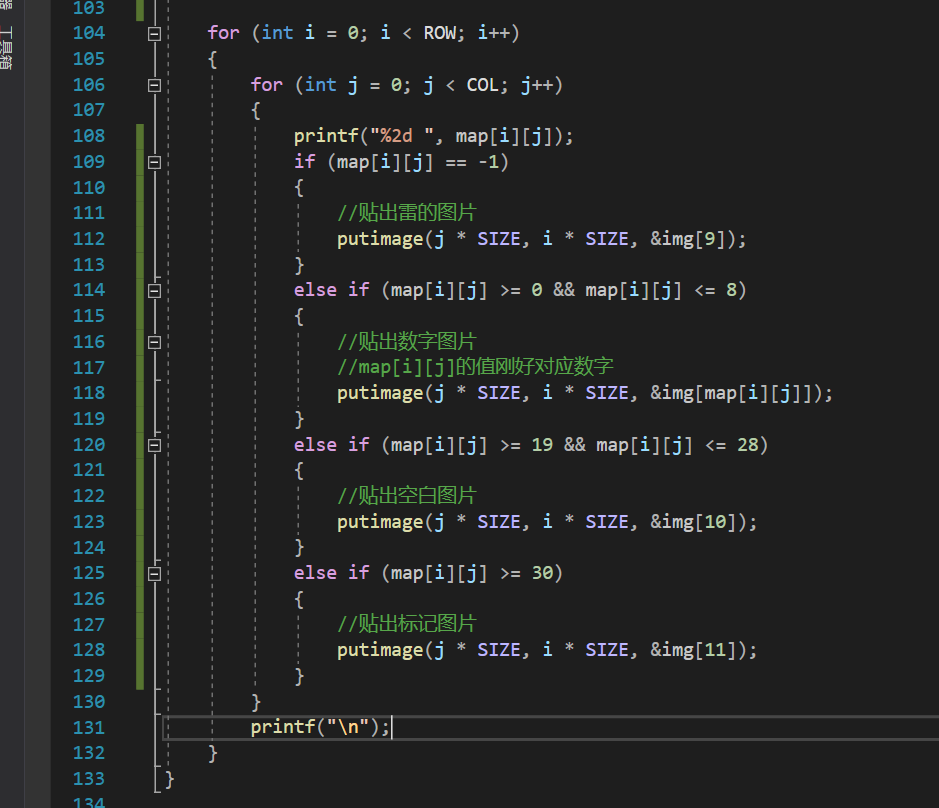Screen dimensions: 939x808
Task: Collapse the else-if map[i][j] >= 30 block
Action: (154, 574)
